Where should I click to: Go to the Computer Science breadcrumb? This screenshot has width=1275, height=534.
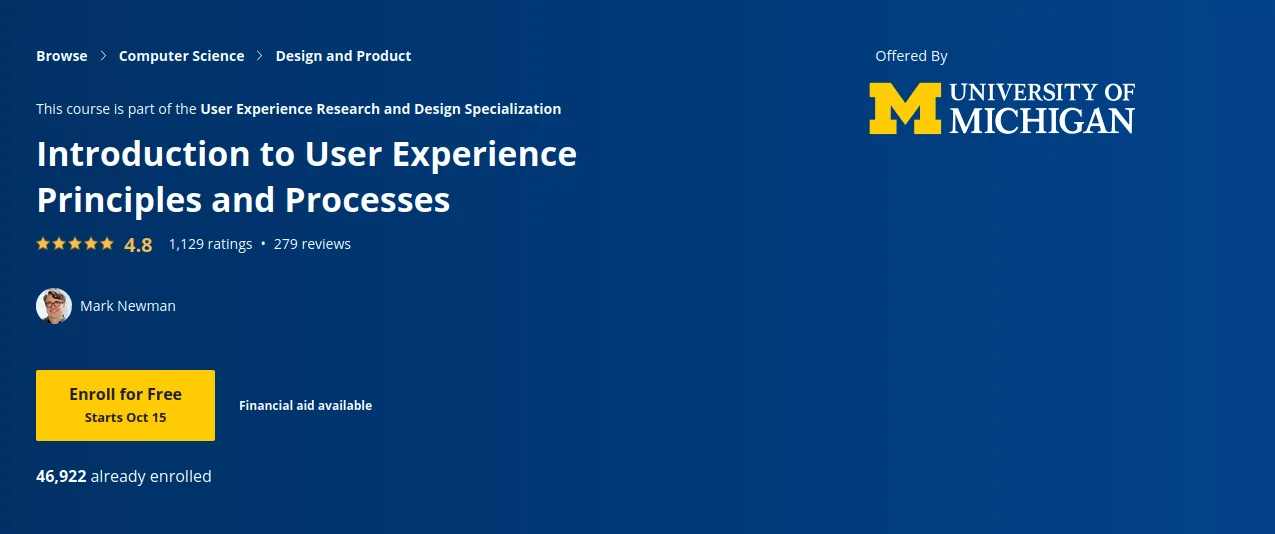[181, 56]
